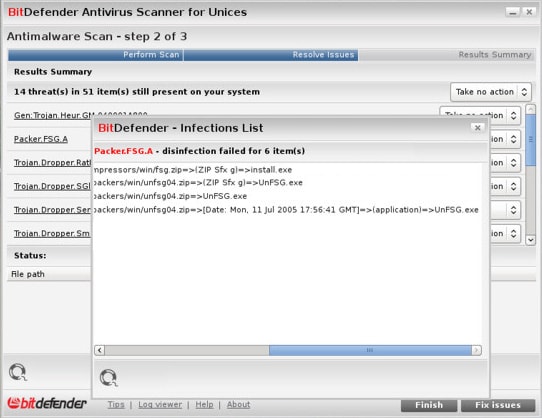Open the Log viewer link
The height and width of the screenshot is (418, 542).
tap(160, 404)
